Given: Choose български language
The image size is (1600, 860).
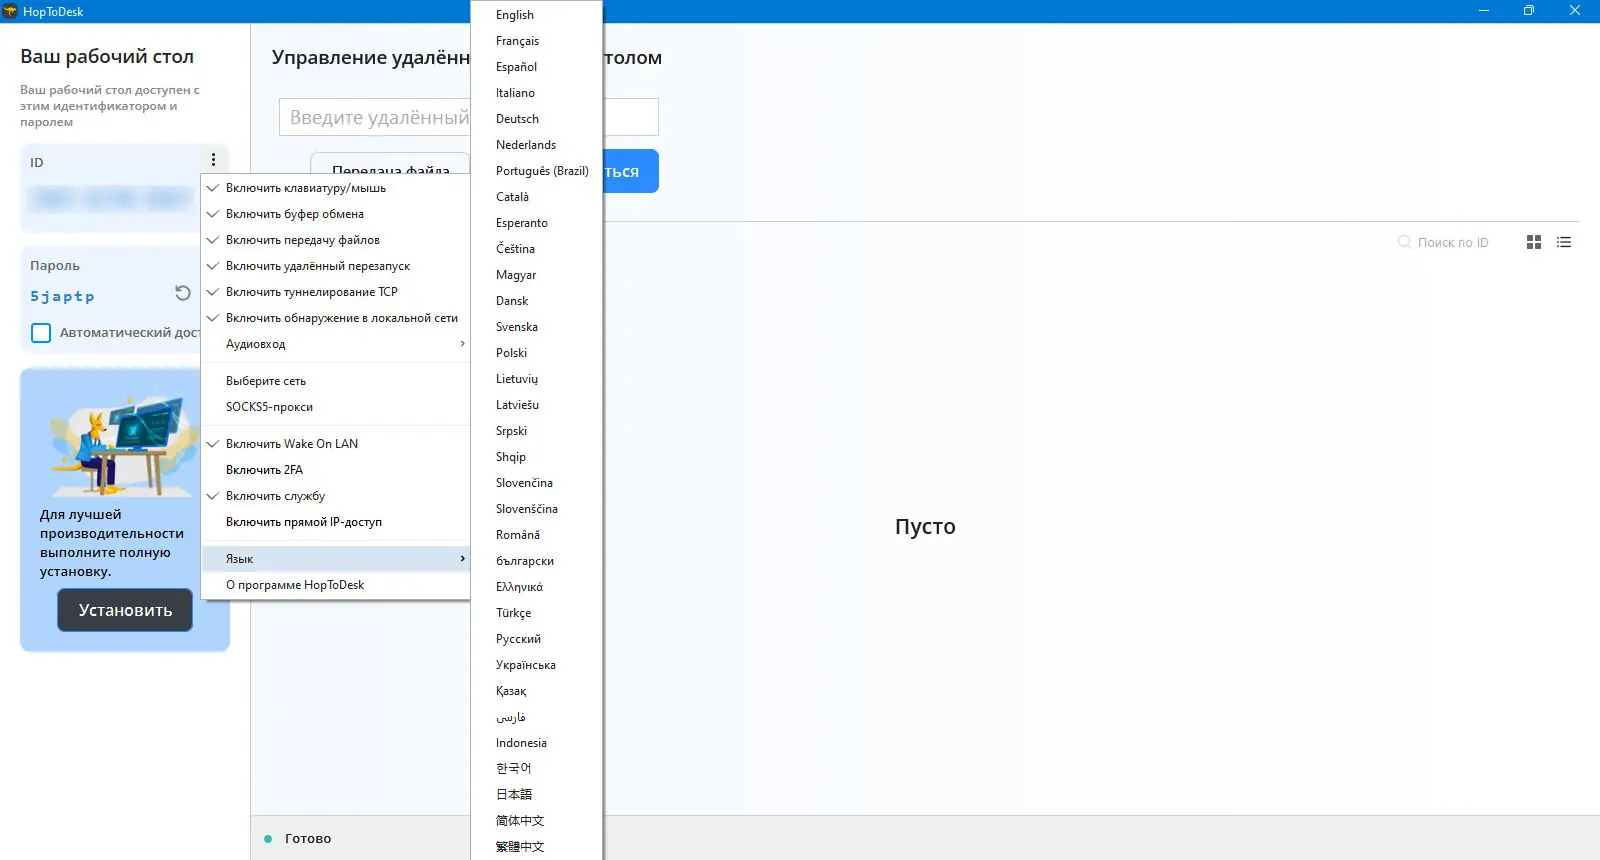Looking at the screenshot, I should click(537, 561).
